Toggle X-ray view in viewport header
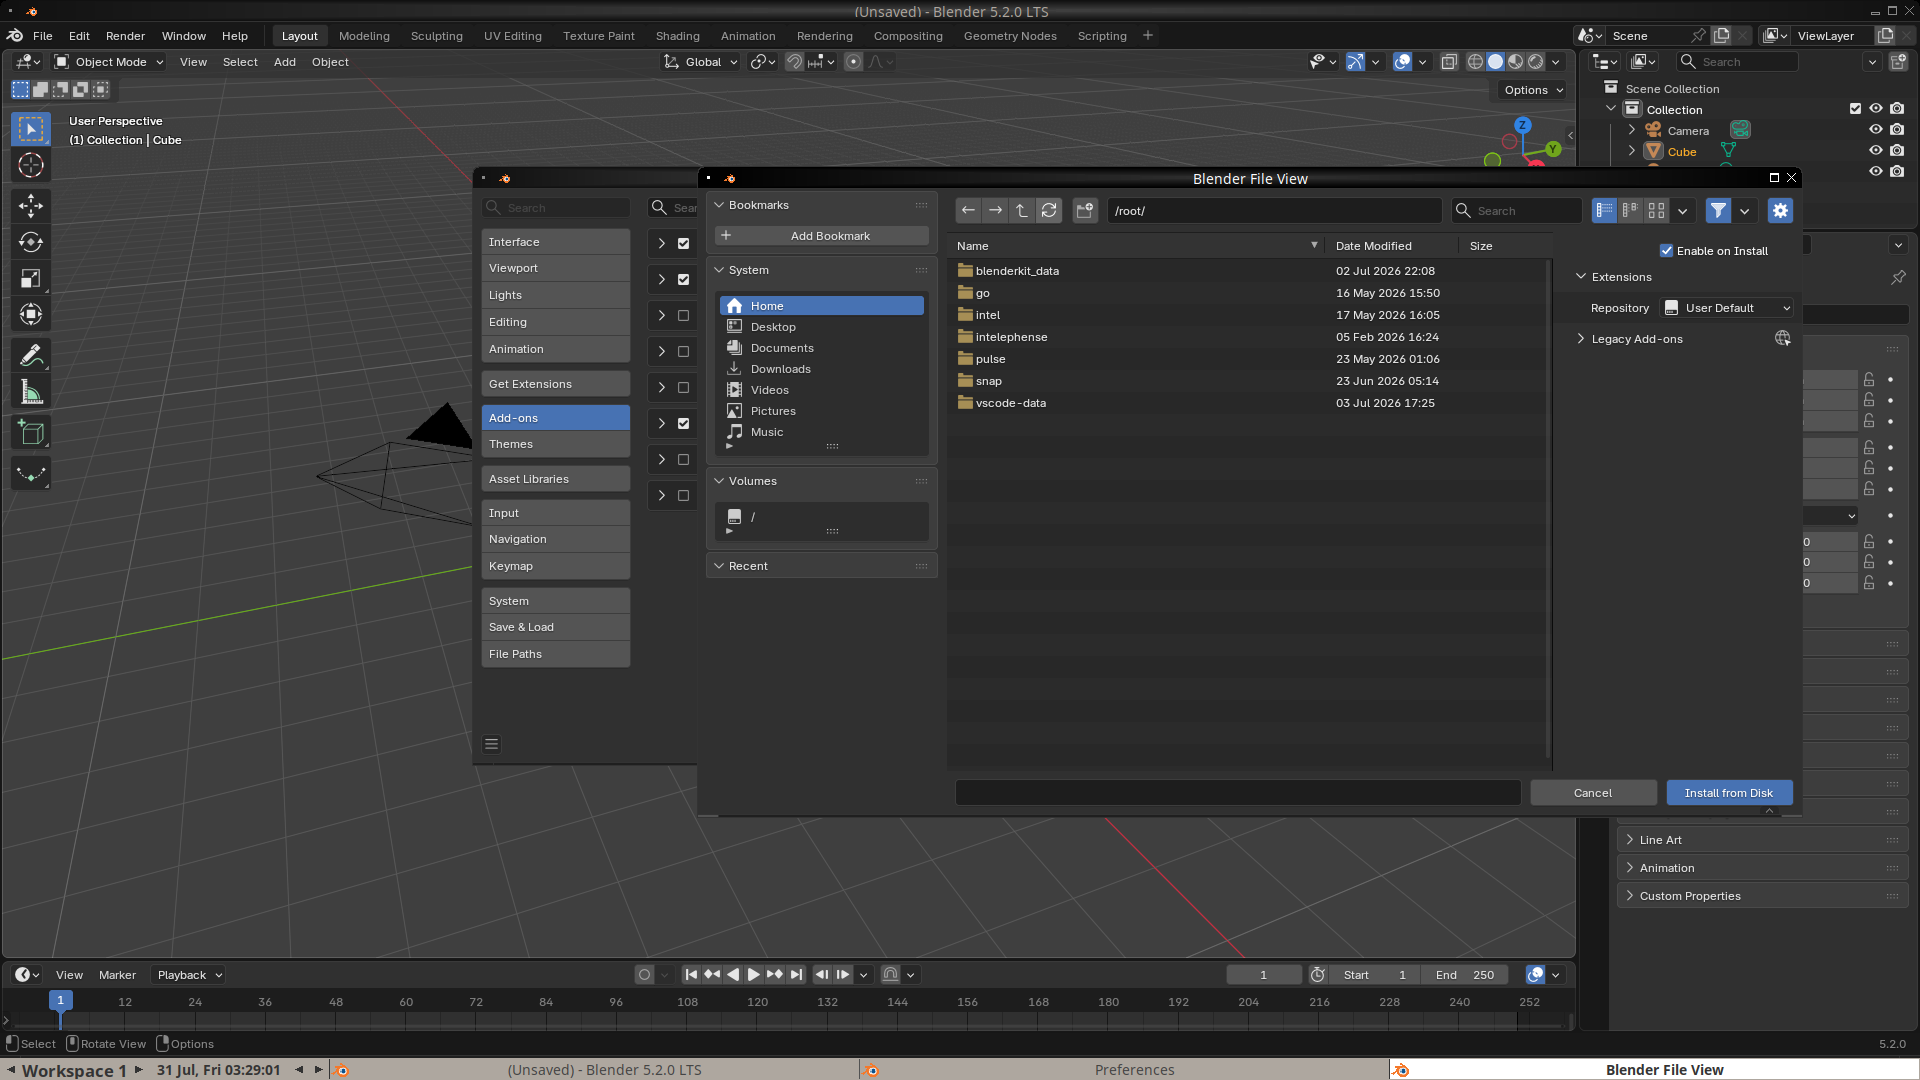The width and height of the screenshot is (1920, 1080). point(1449,62)
